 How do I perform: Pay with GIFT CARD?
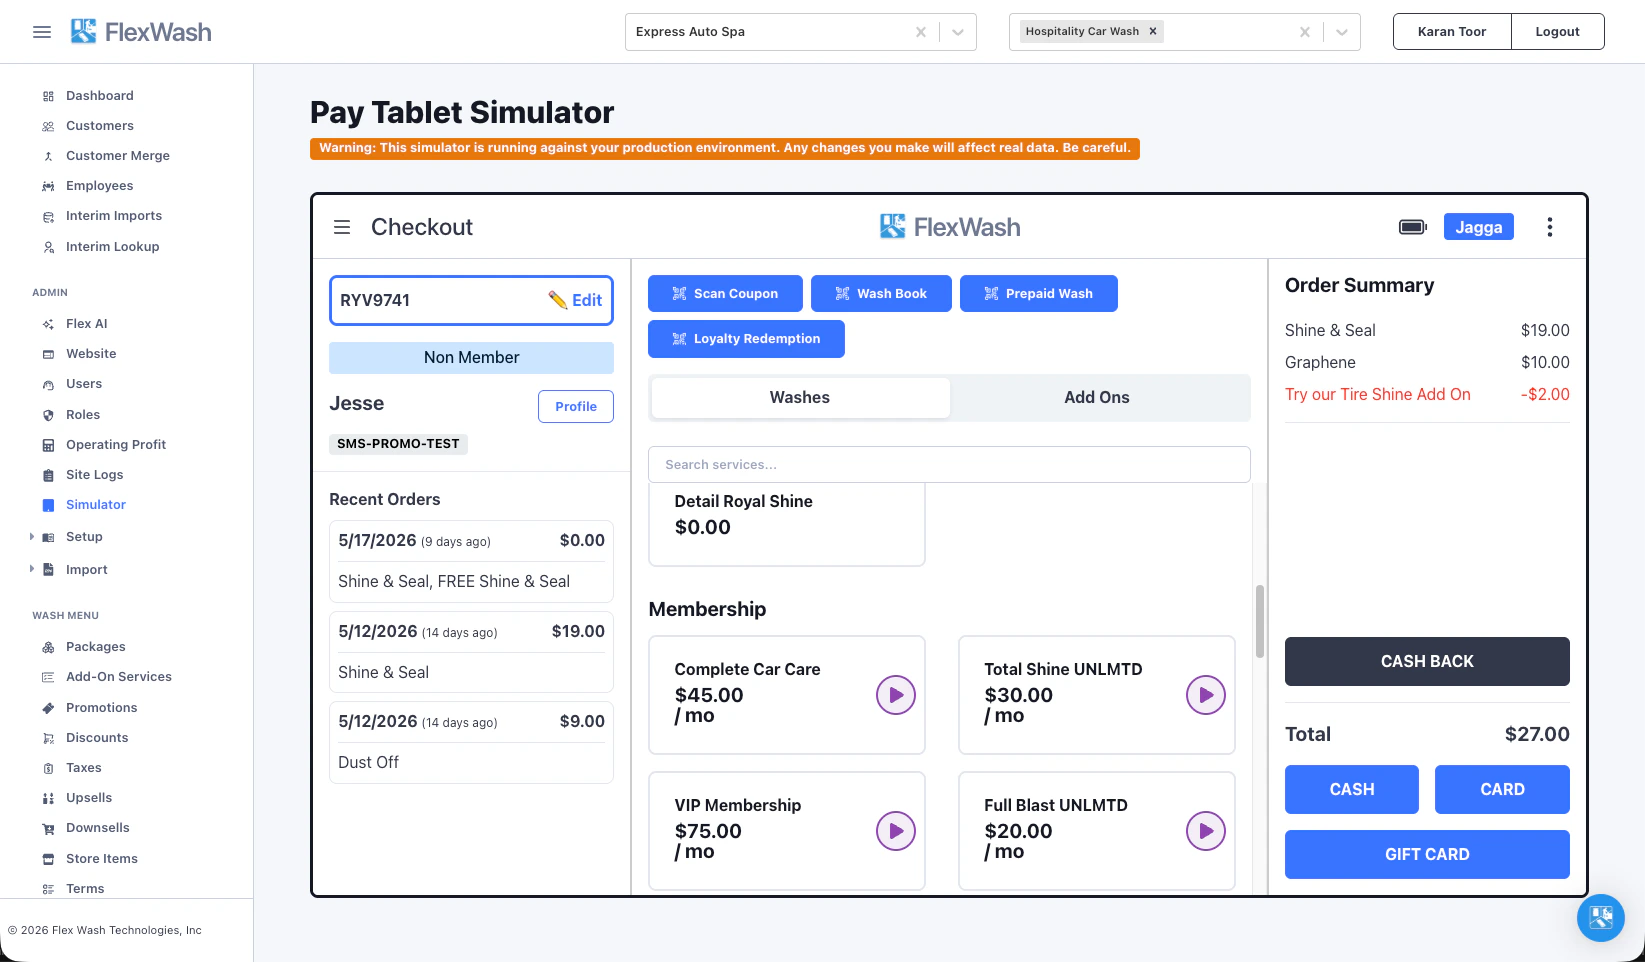(1427, 855)
